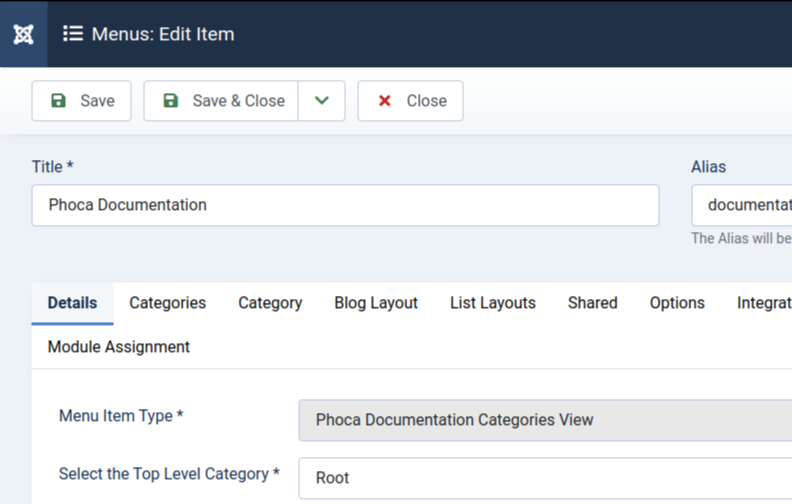
Task: Switch to the Details tab
Action: pyautogui.click(x=72, y=303)
